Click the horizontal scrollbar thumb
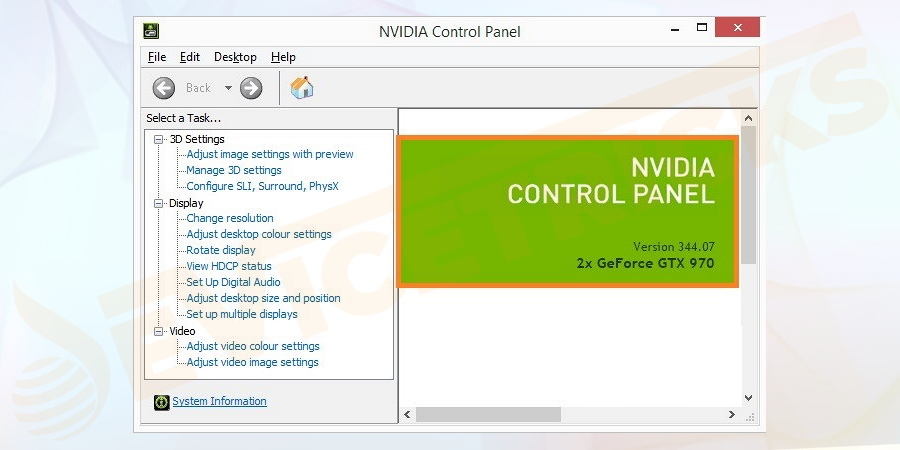900x450 pixels. pos(488,414)
